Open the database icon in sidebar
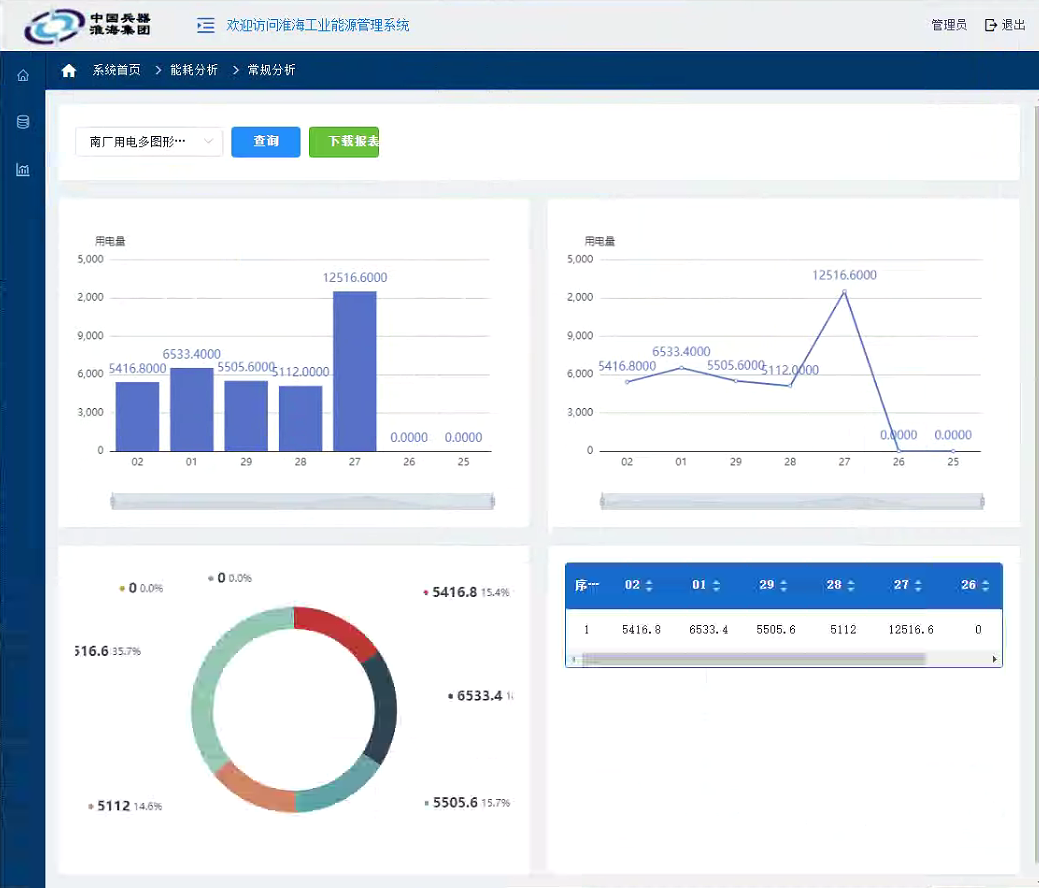Screen dimensions: 1039x888 pyautogui.click(x=23, y=122)
